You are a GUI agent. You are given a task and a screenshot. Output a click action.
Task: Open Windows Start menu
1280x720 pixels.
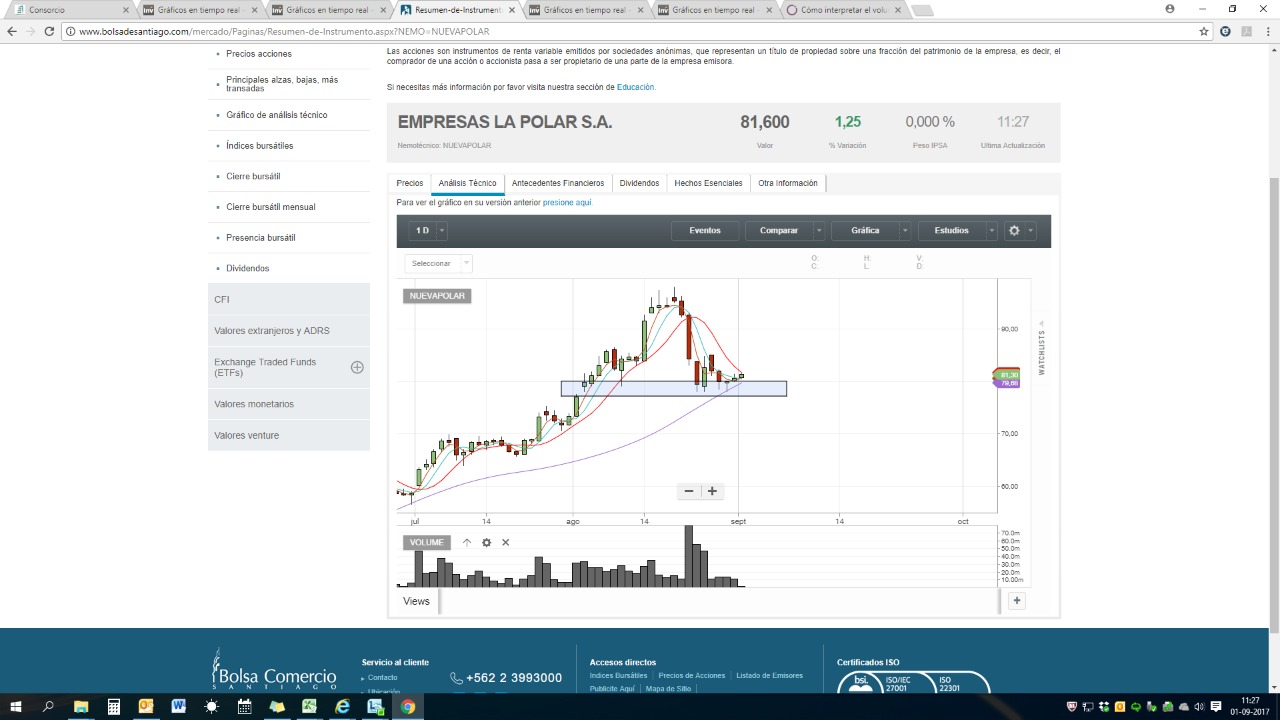pyautogui.click(x=16, y=706)
